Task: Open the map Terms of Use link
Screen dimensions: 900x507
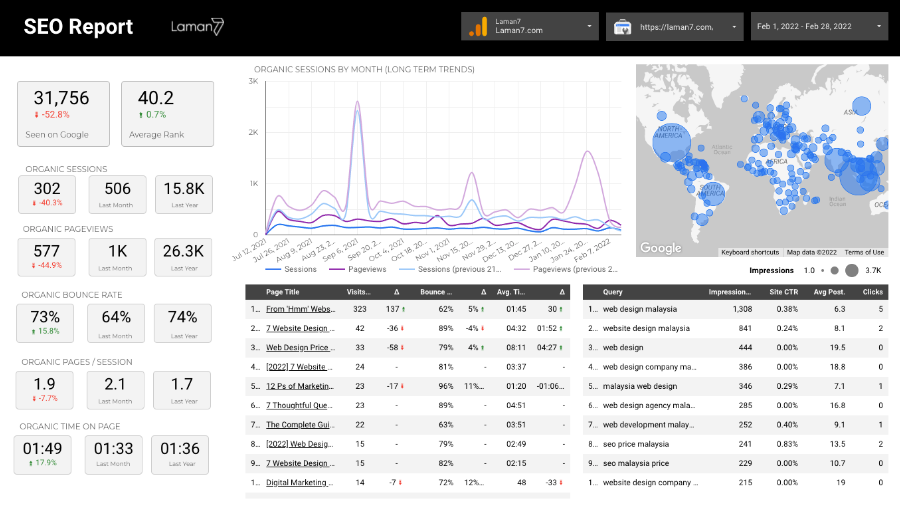Action: point(864,252)
